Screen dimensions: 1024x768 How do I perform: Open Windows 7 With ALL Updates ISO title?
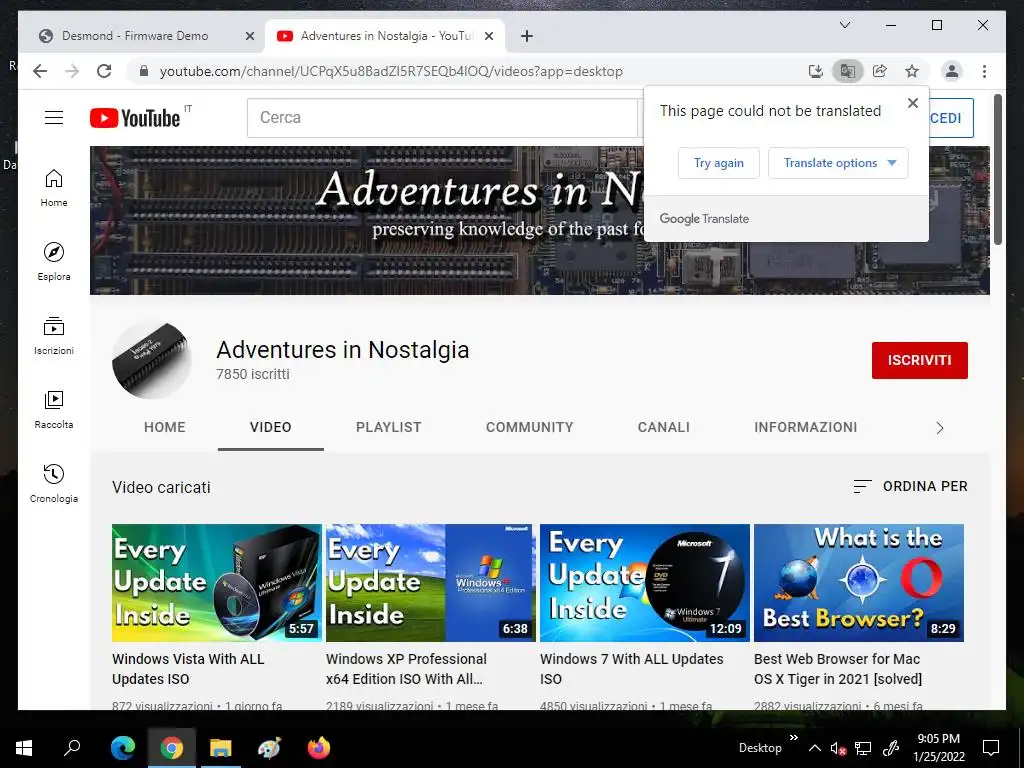coord(632,669)
